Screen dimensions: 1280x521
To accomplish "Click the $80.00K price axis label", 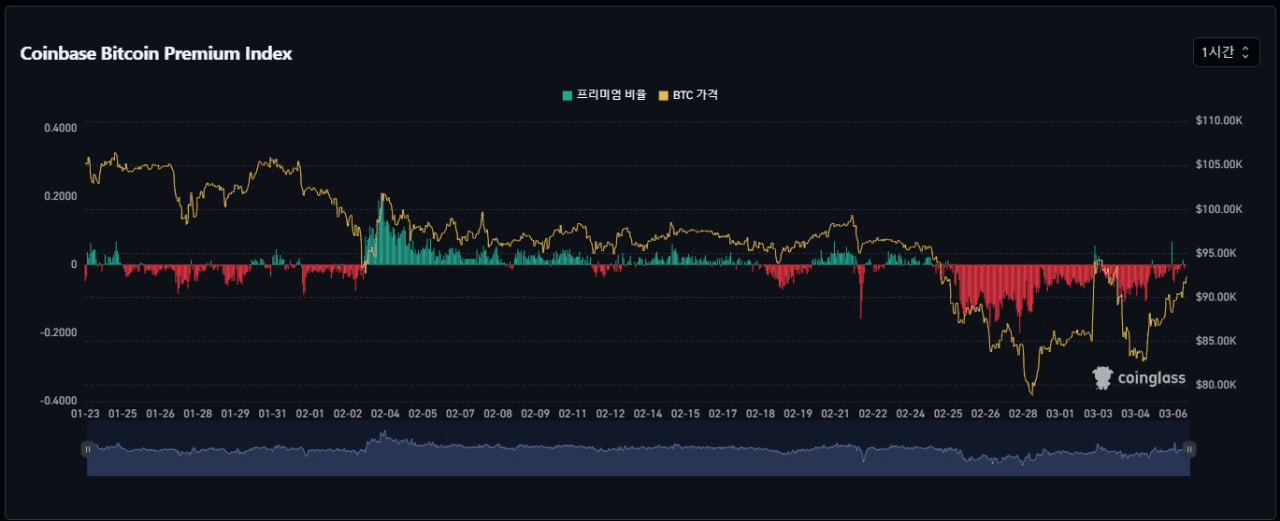I will click(x=1216, y=385).
